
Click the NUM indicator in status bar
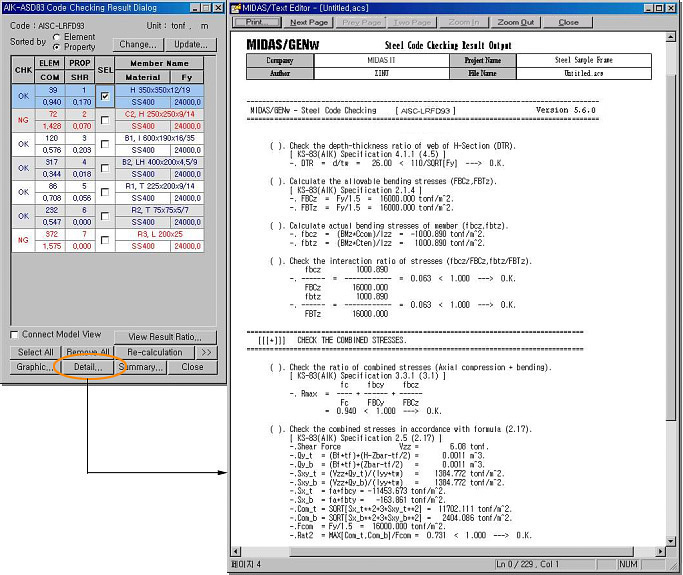(628, 564)
